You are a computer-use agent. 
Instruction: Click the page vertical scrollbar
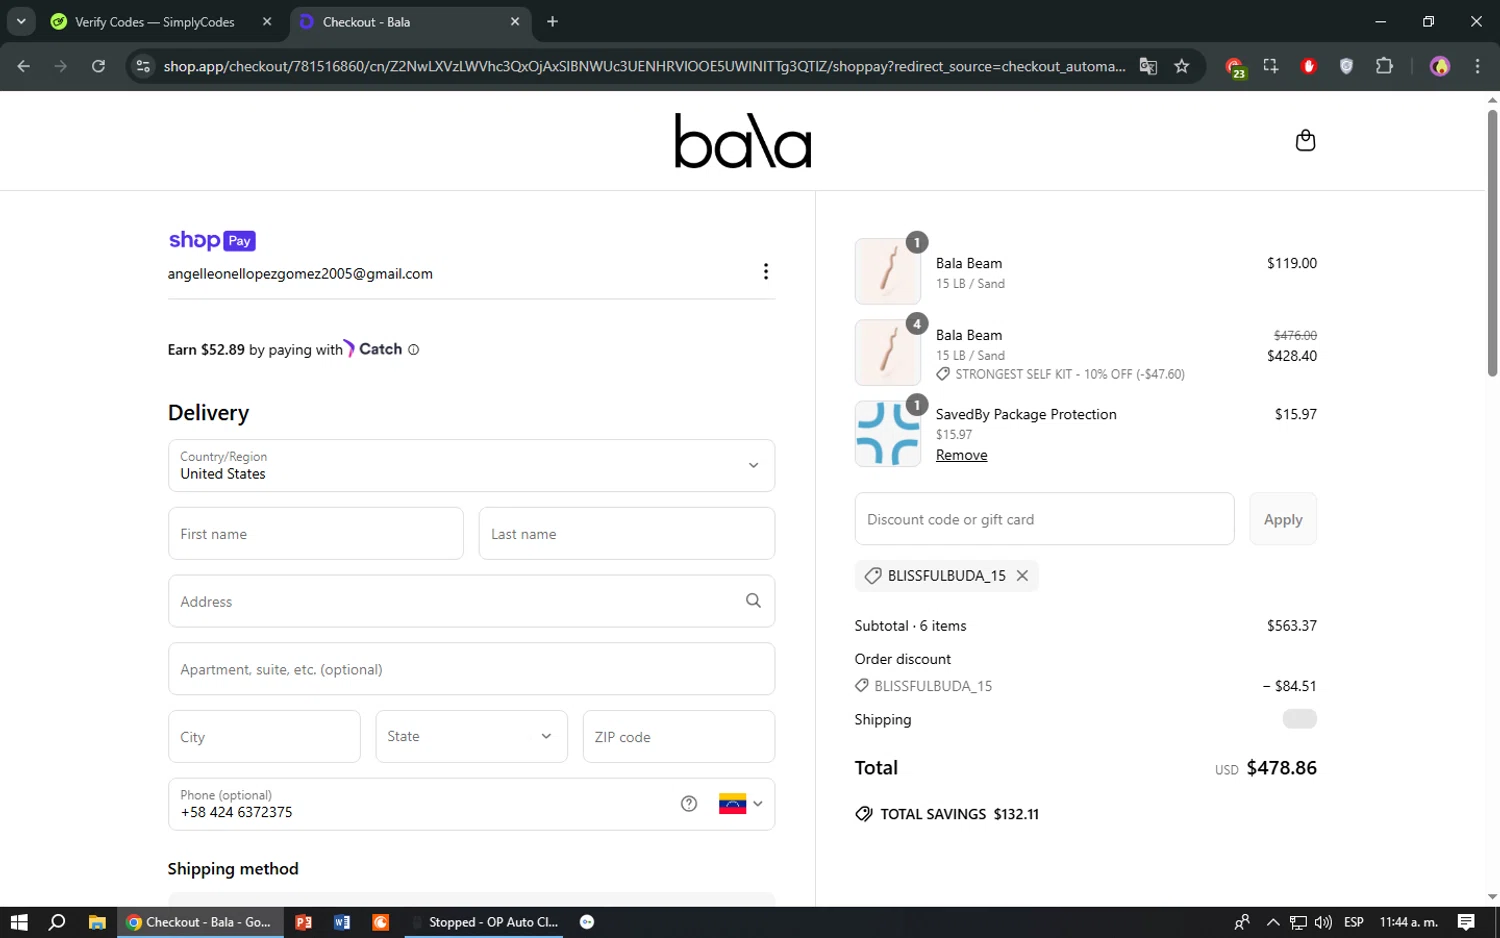[x=1492, y=244]
